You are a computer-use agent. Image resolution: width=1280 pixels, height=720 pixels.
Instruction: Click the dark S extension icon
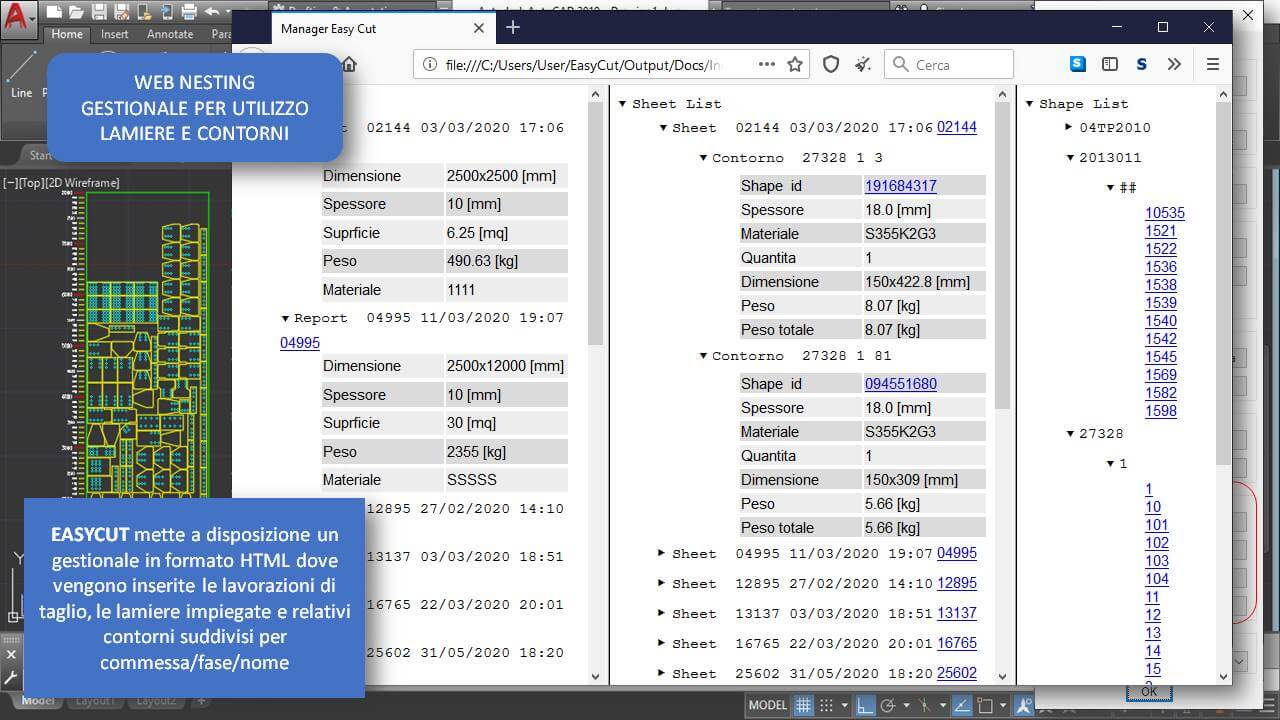[x=1141, y=64]
